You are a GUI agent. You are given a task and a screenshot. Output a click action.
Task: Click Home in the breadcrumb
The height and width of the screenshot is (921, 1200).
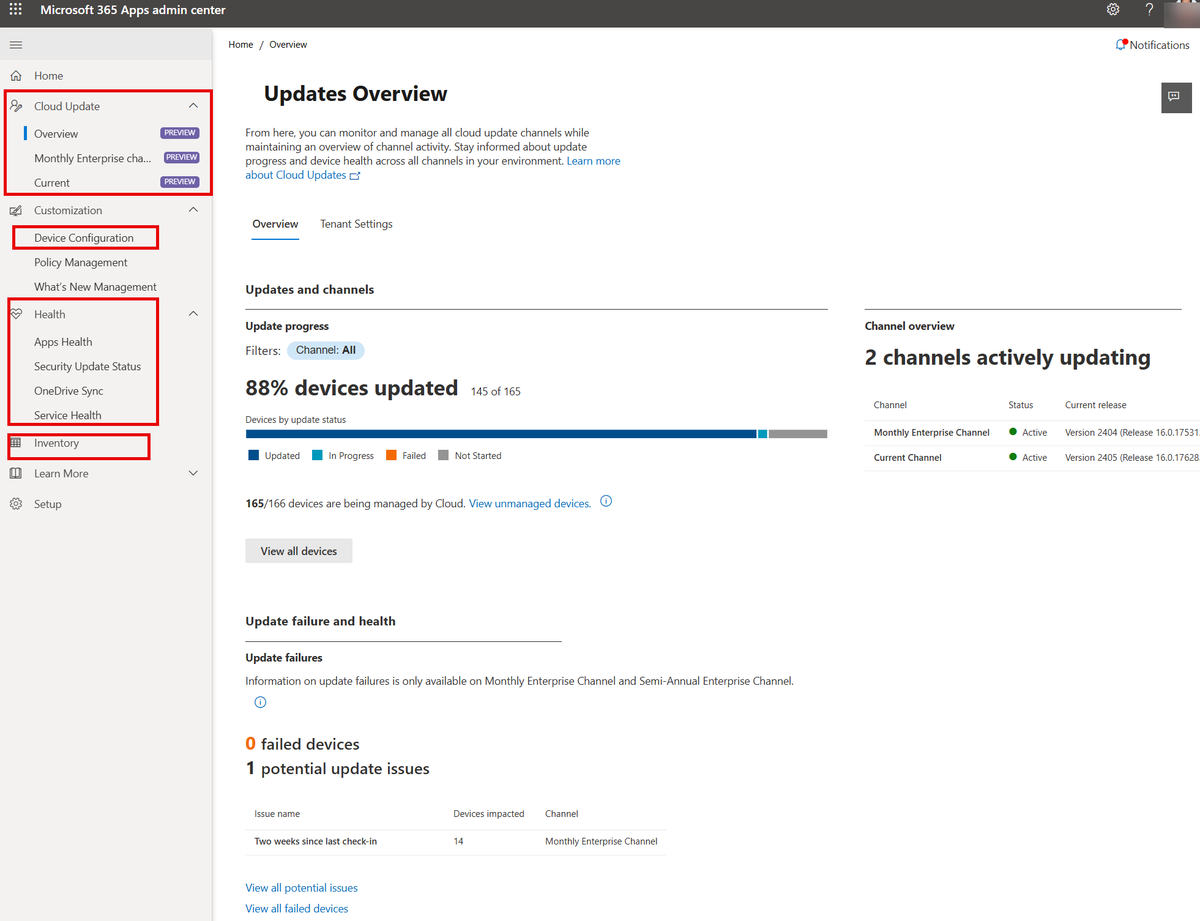click(241, 45)
